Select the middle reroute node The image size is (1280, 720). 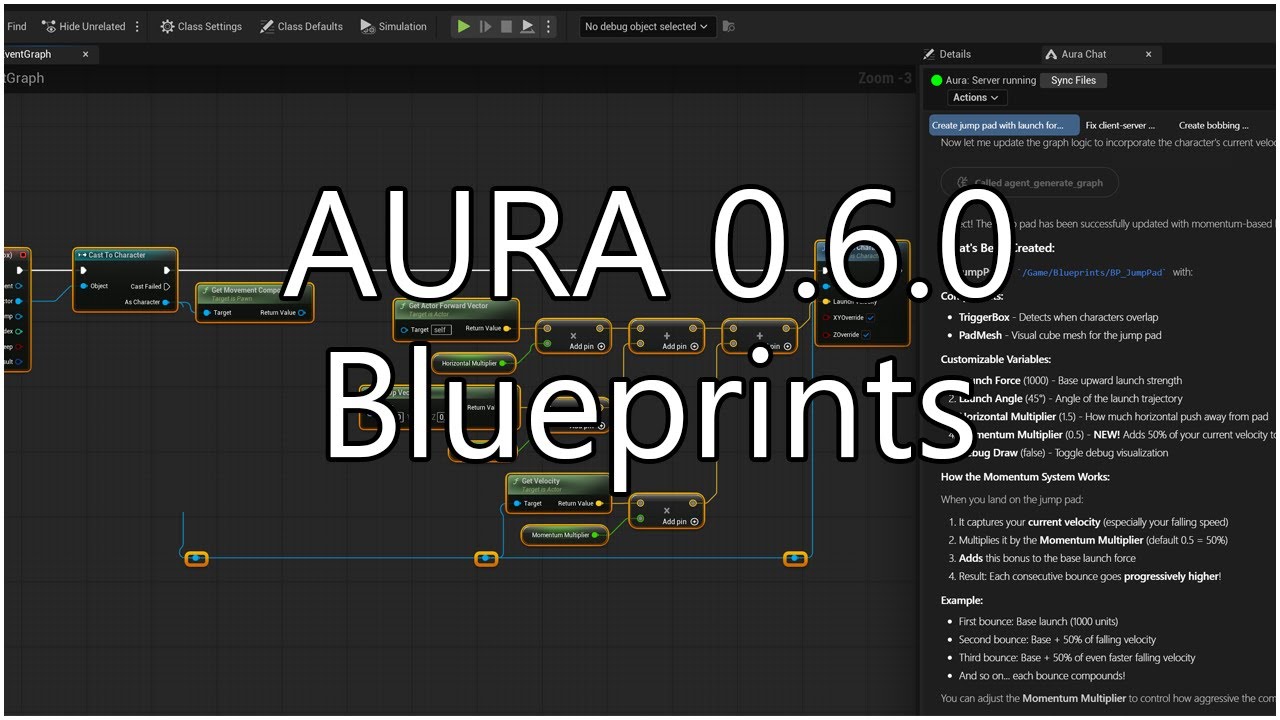[486, 558]
